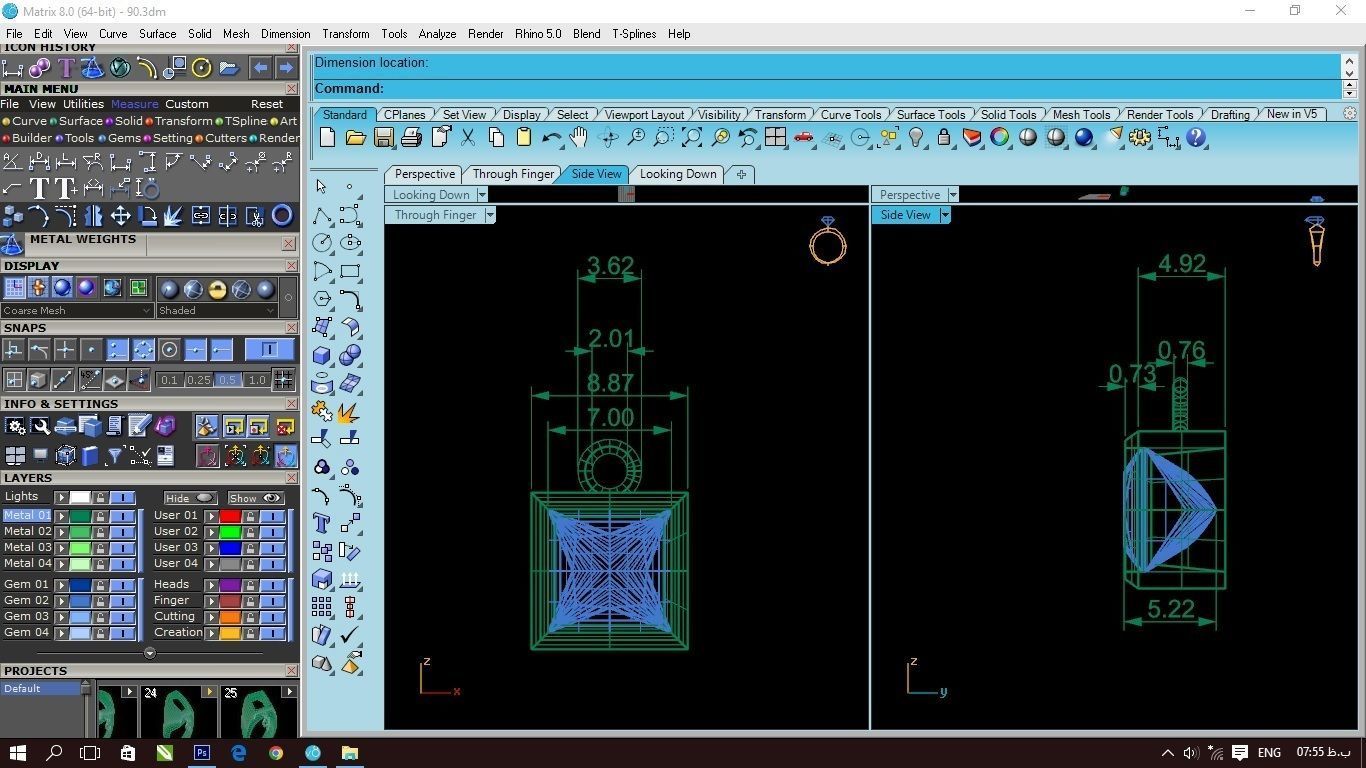Screen dimensions: 1366x768
Task: Click the Print icon in Standard toolbar
Action: [x=411, y=138]
